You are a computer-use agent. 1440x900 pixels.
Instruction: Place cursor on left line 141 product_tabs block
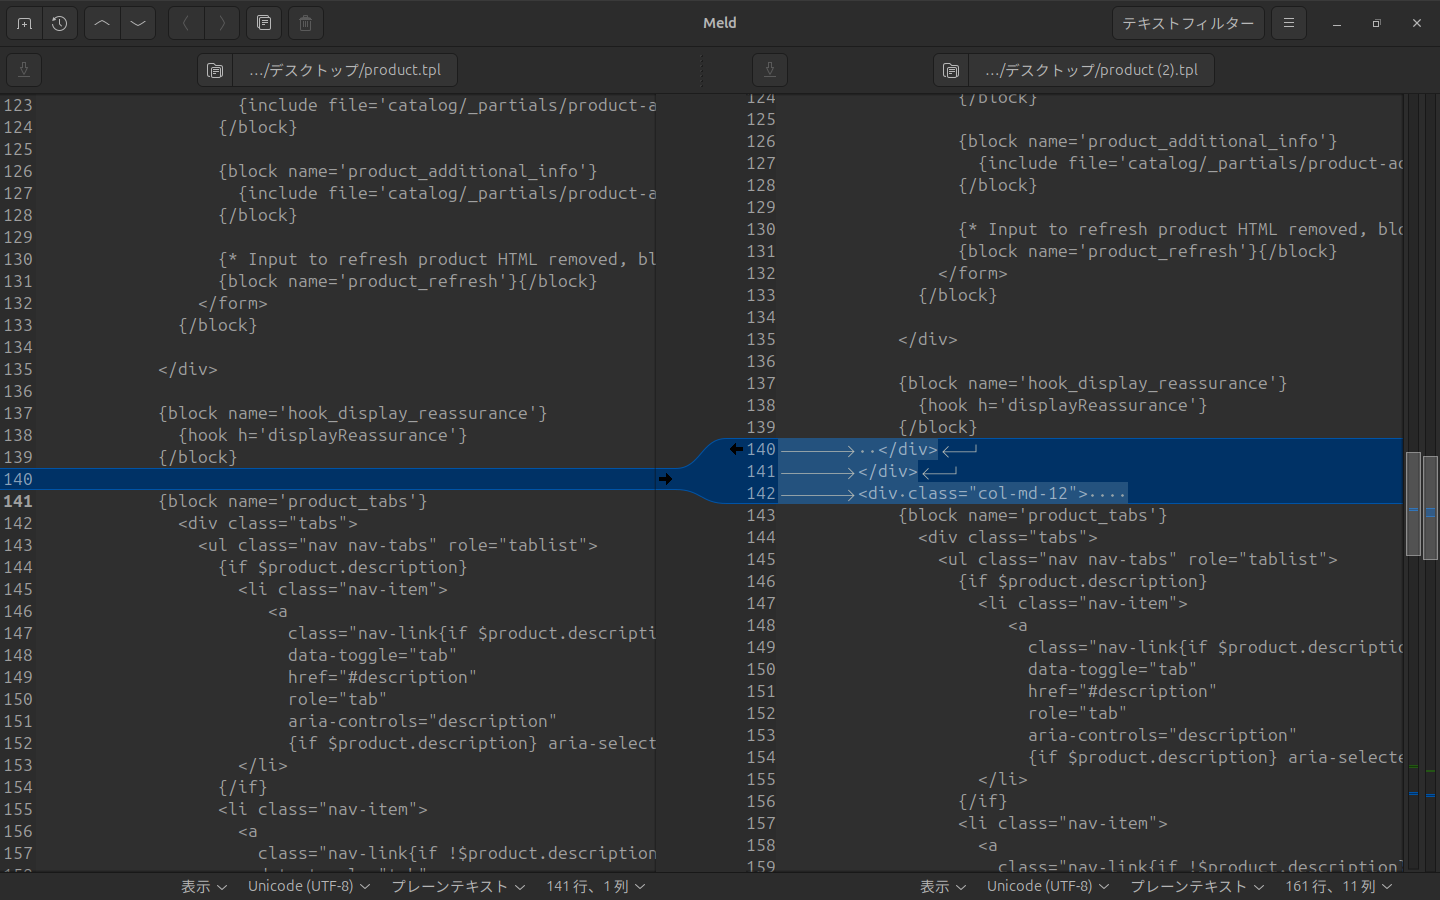293,501
